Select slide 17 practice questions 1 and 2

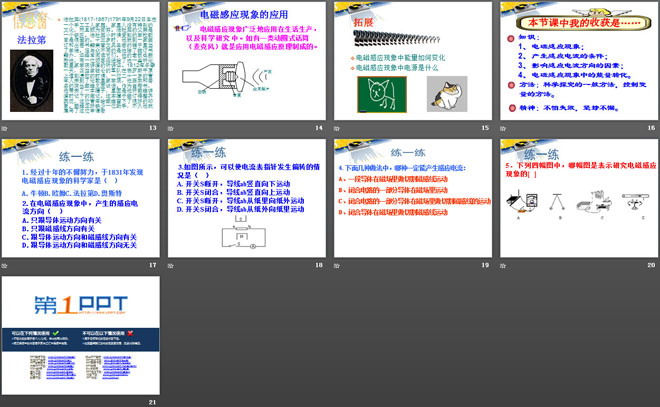(80, 198)
